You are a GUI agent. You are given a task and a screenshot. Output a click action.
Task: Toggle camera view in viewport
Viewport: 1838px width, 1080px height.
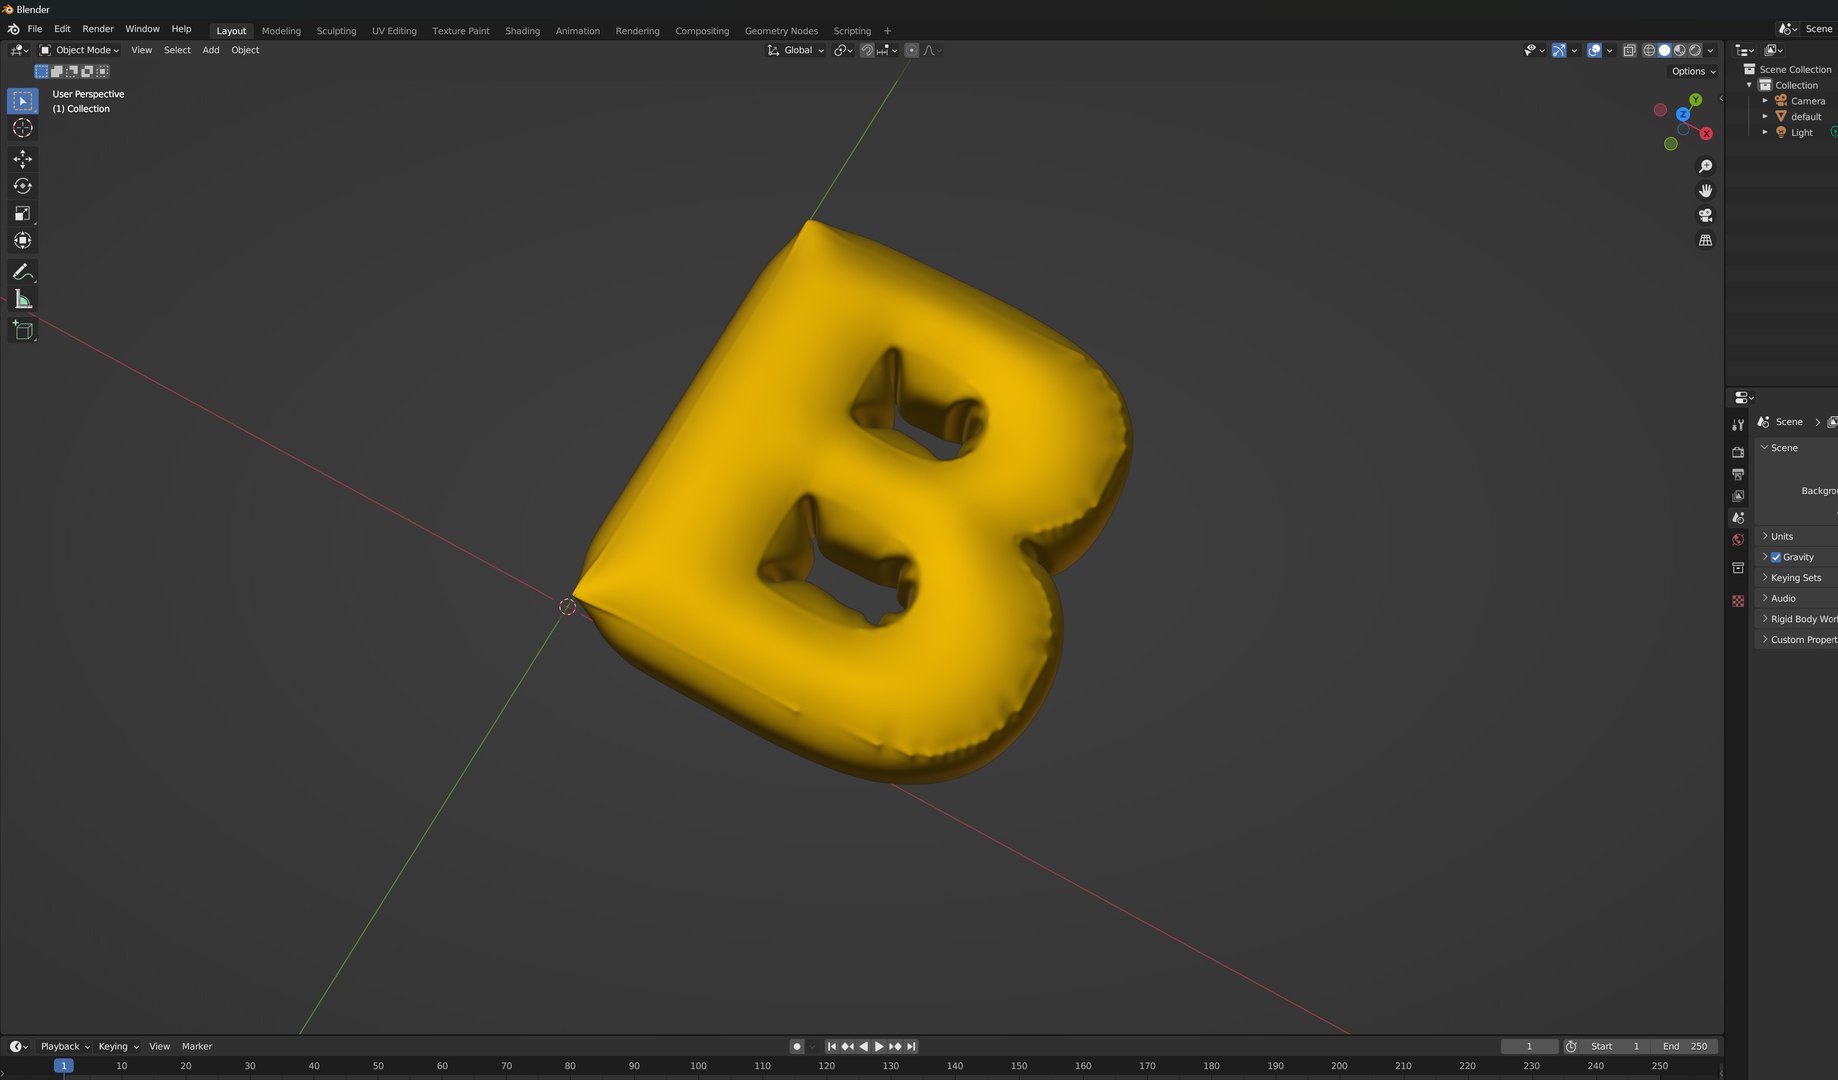pos(1705,215)
